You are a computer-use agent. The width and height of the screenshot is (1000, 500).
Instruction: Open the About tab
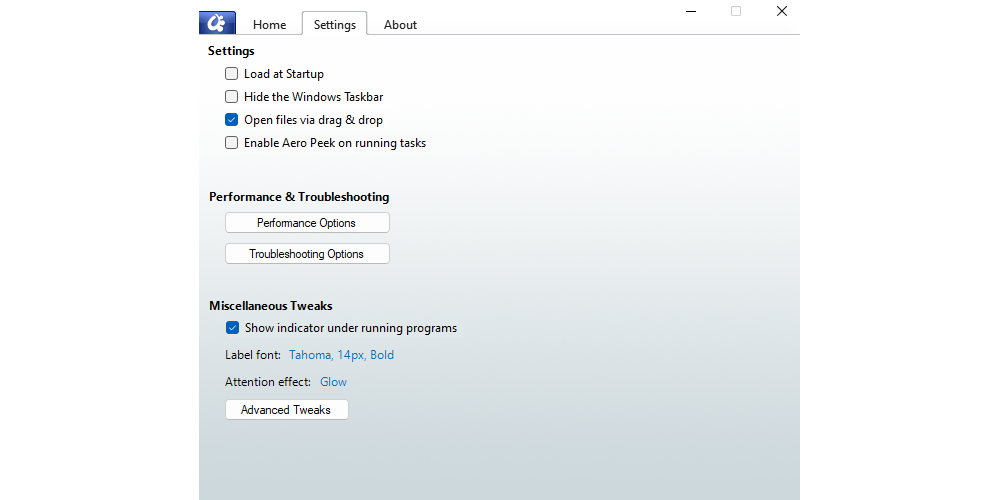click(x=401, y=25)
